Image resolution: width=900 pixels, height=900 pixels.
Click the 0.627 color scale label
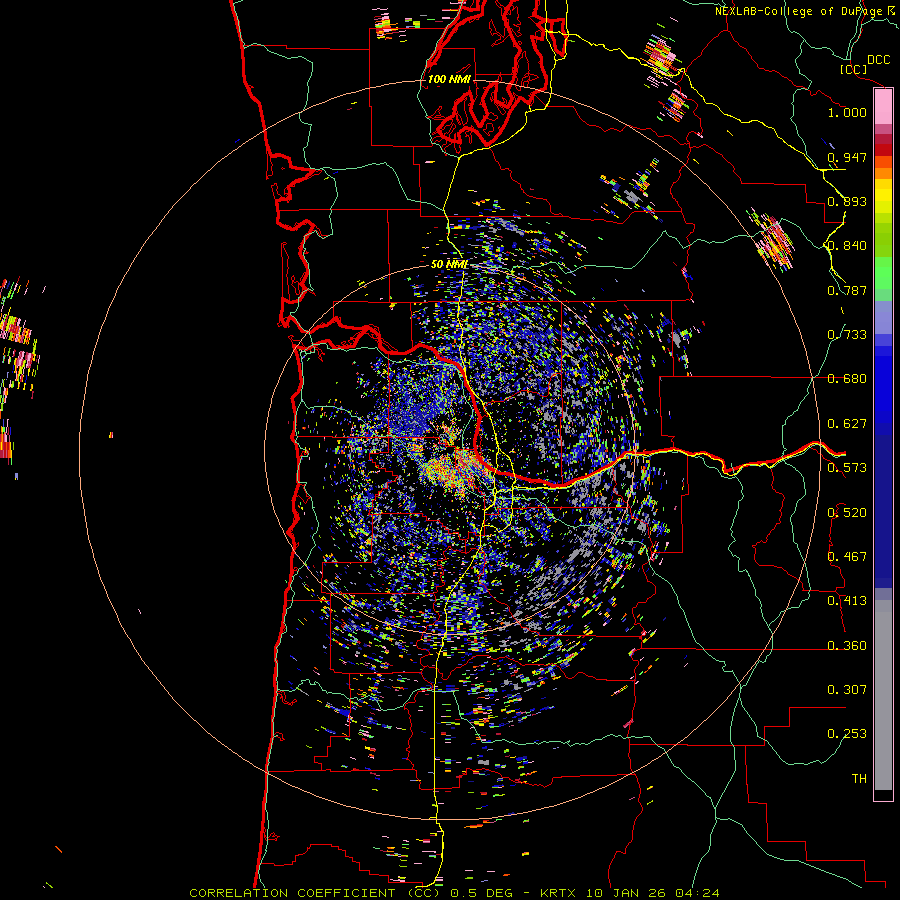pos(847,423)
